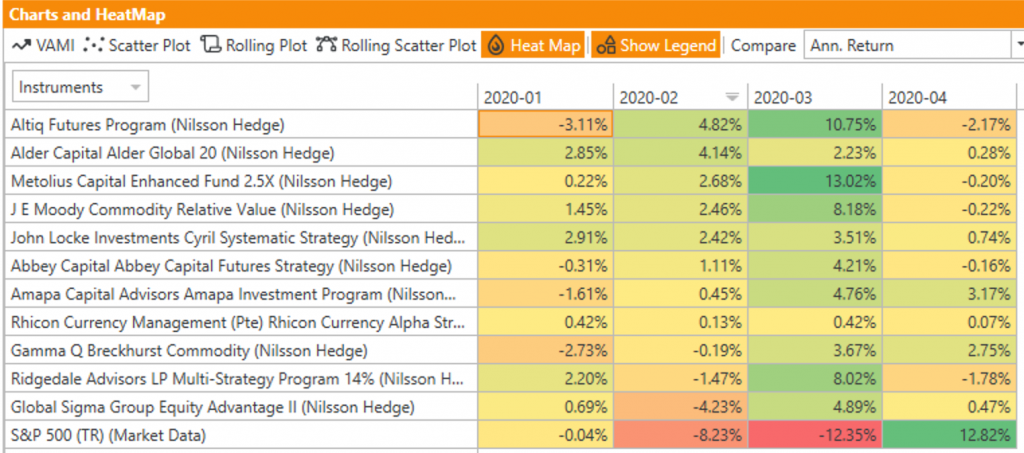Toggle the Heat Map view button
This screenshot has height=453, width=1024.
coord(534,46)
